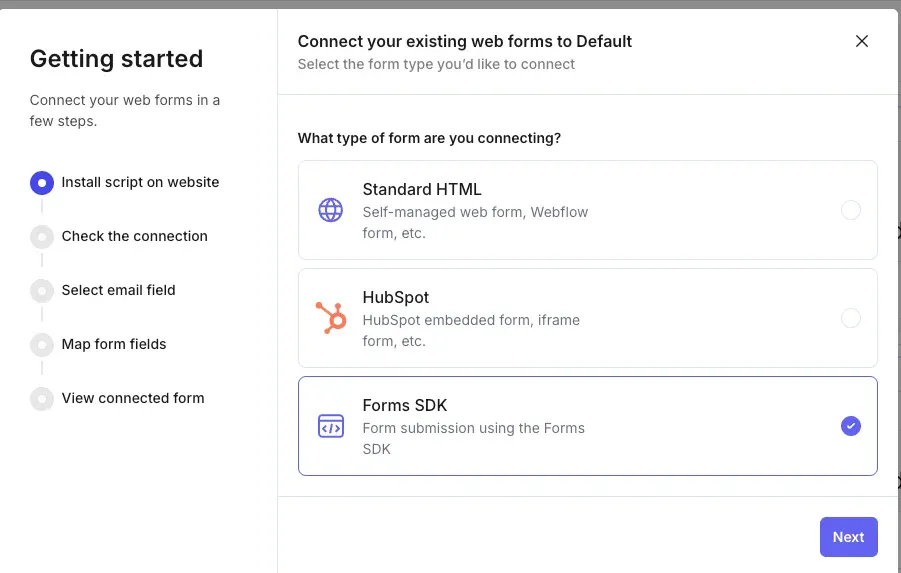This screenshot has height=573, width=901.
Task: Click the orange HubSpot logo icon
Action: (x=330, y=318)
